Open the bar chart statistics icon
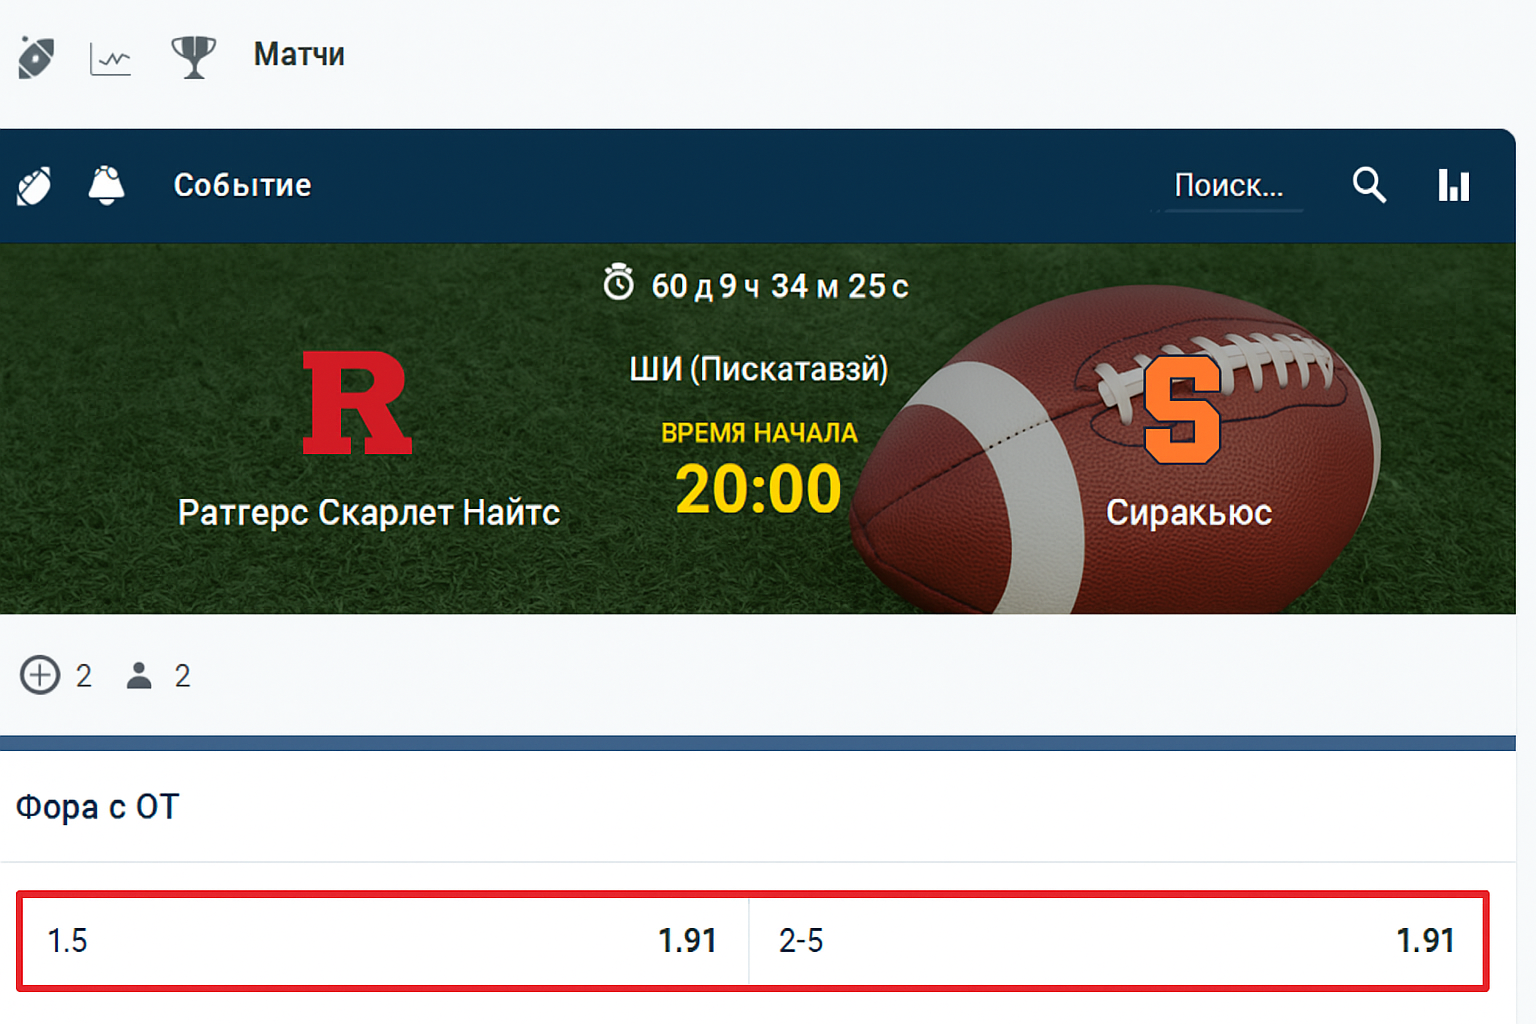The height and width of the screenshot is (1024, 1536). (x=1453, y=186)
